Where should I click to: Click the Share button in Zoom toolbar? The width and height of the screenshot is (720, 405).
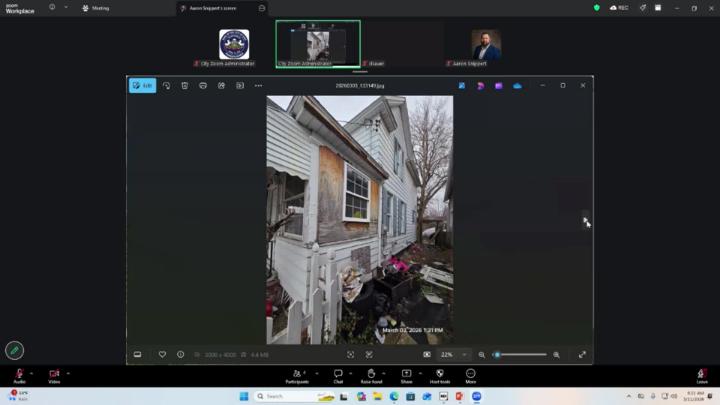[406, 375]
